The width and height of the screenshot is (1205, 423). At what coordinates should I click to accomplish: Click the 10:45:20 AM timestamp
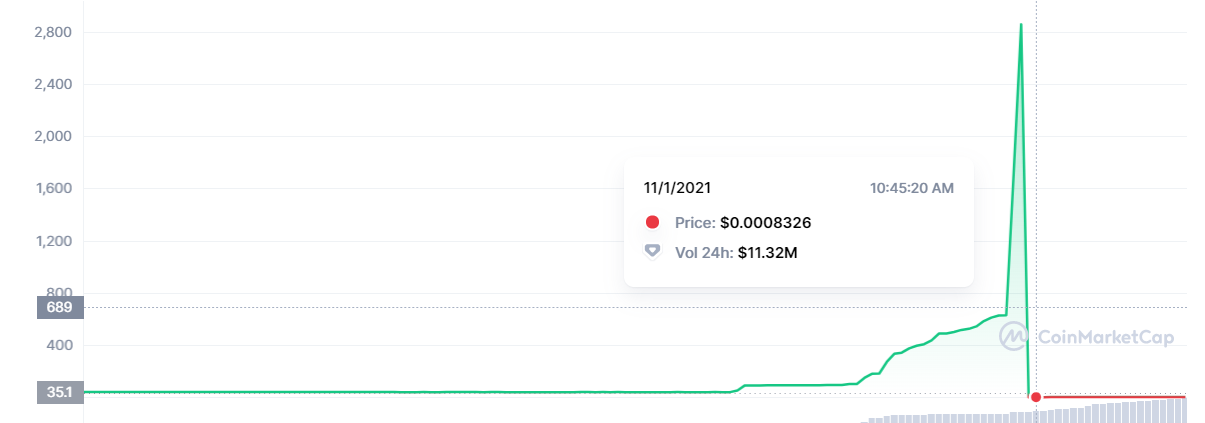click(x=911, y=187)
